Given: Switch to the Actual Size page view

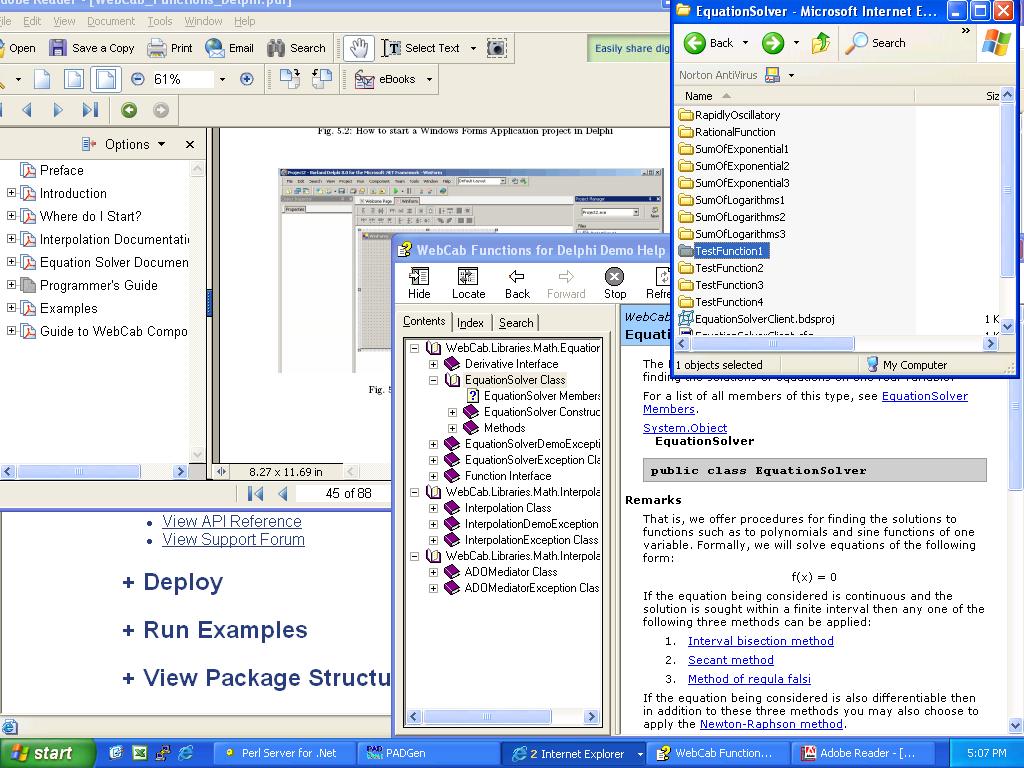Looking at the screenshot, I should coord(42,79).
